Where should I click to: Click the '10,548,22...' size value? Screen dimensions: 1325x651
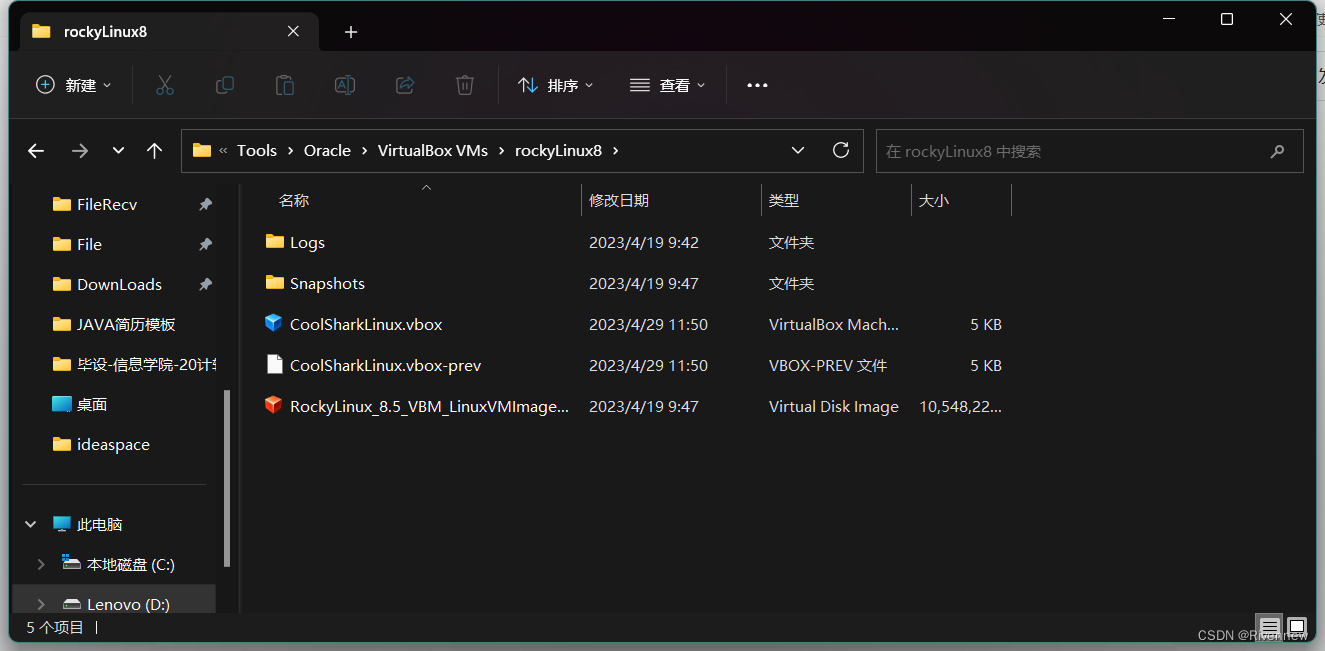[960, 406]
